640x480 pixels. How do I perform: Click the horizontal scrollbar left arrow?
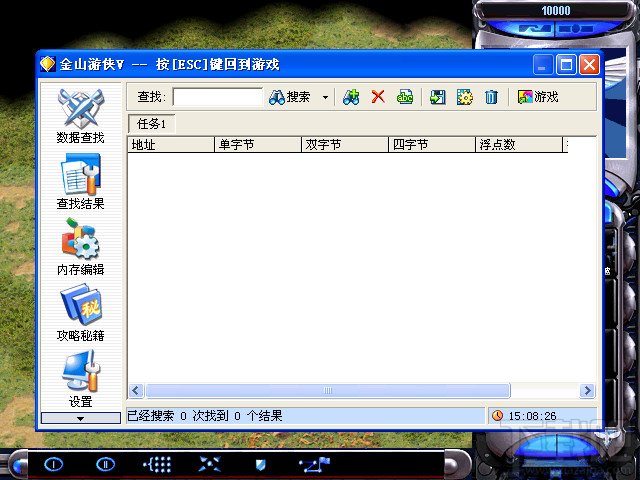coord(136,391)
